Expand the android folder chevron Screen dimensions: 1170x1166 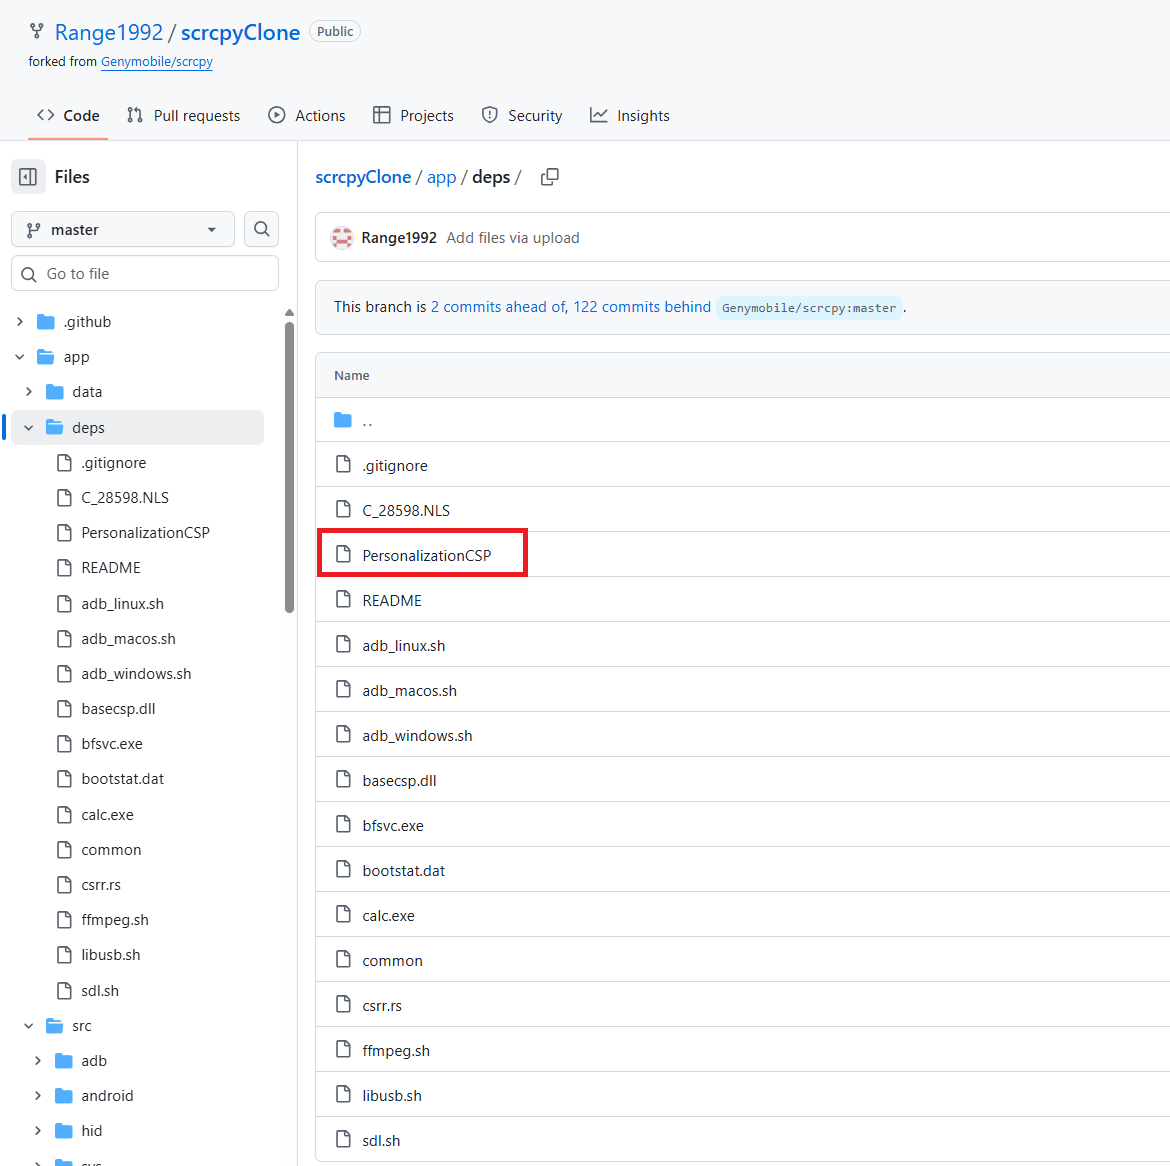point(38,1096)
